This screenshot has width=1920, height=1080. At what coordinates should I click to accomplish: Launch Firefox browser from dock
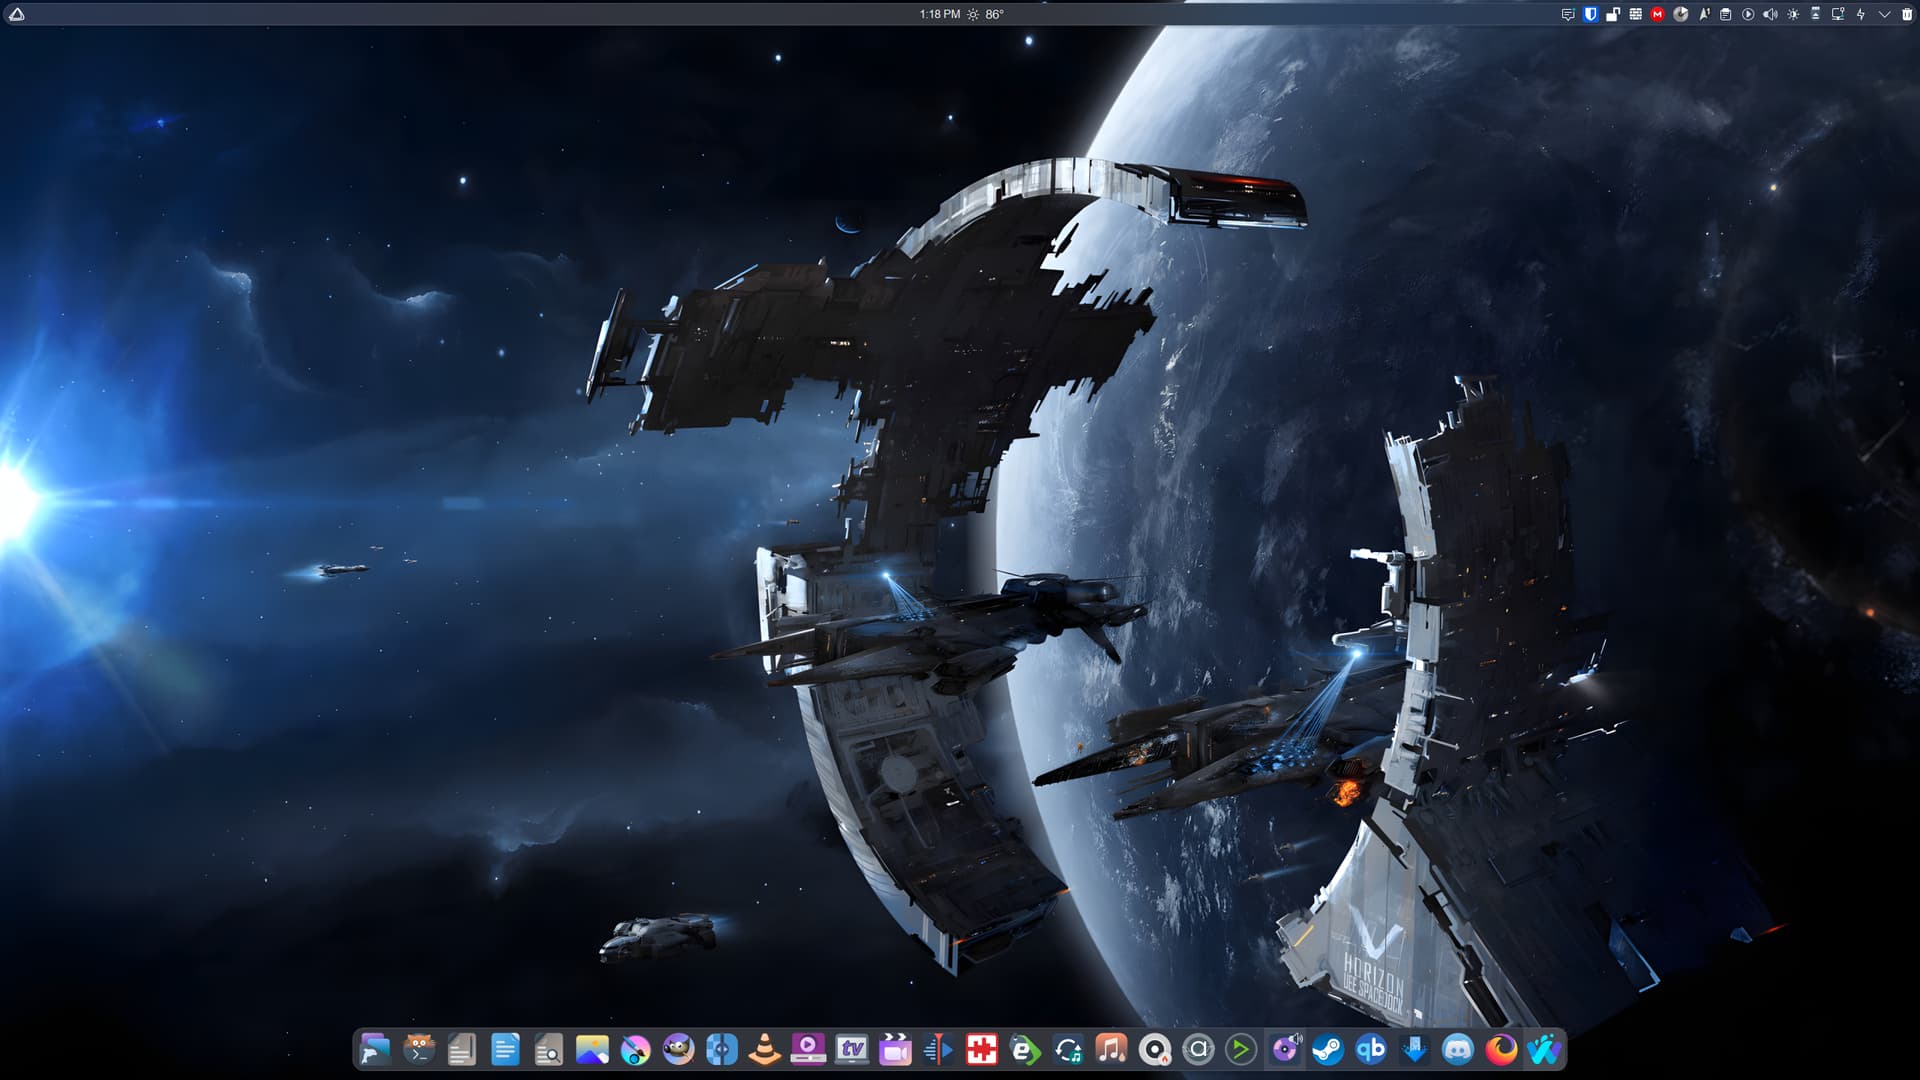click(1501, 1049)
